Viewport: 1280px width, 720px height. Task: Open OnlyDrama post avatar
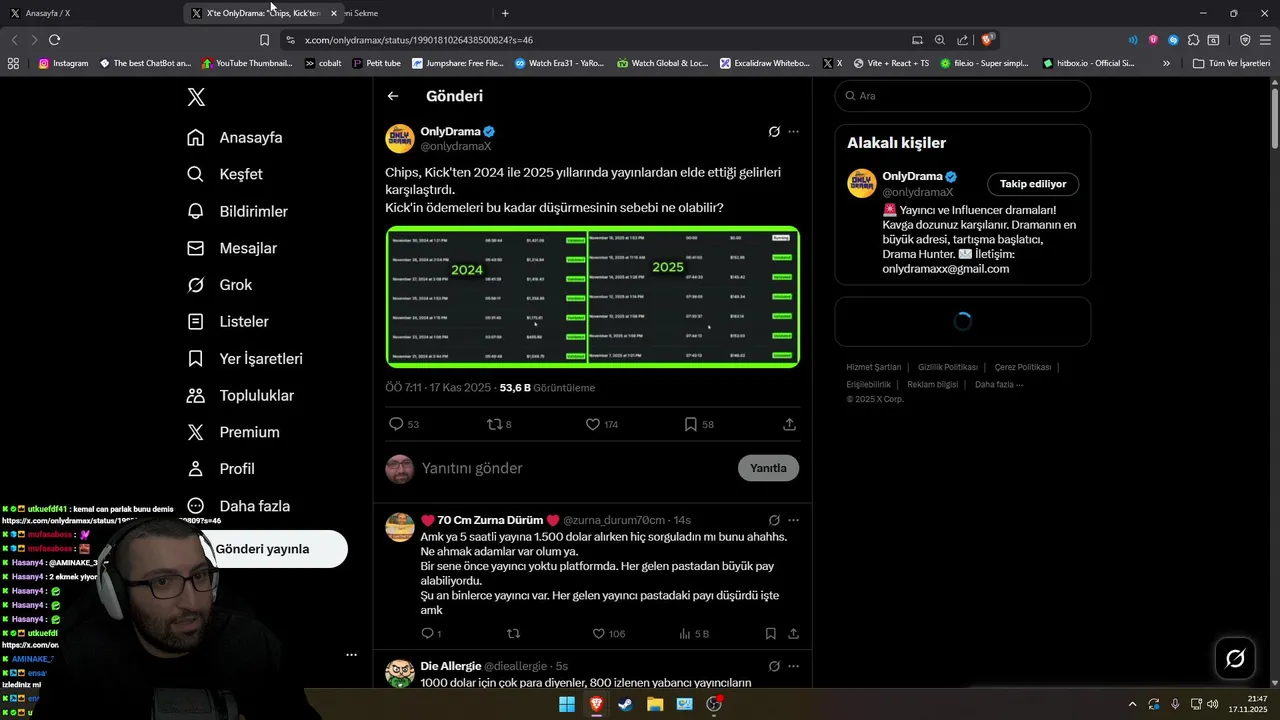[400, 138]
